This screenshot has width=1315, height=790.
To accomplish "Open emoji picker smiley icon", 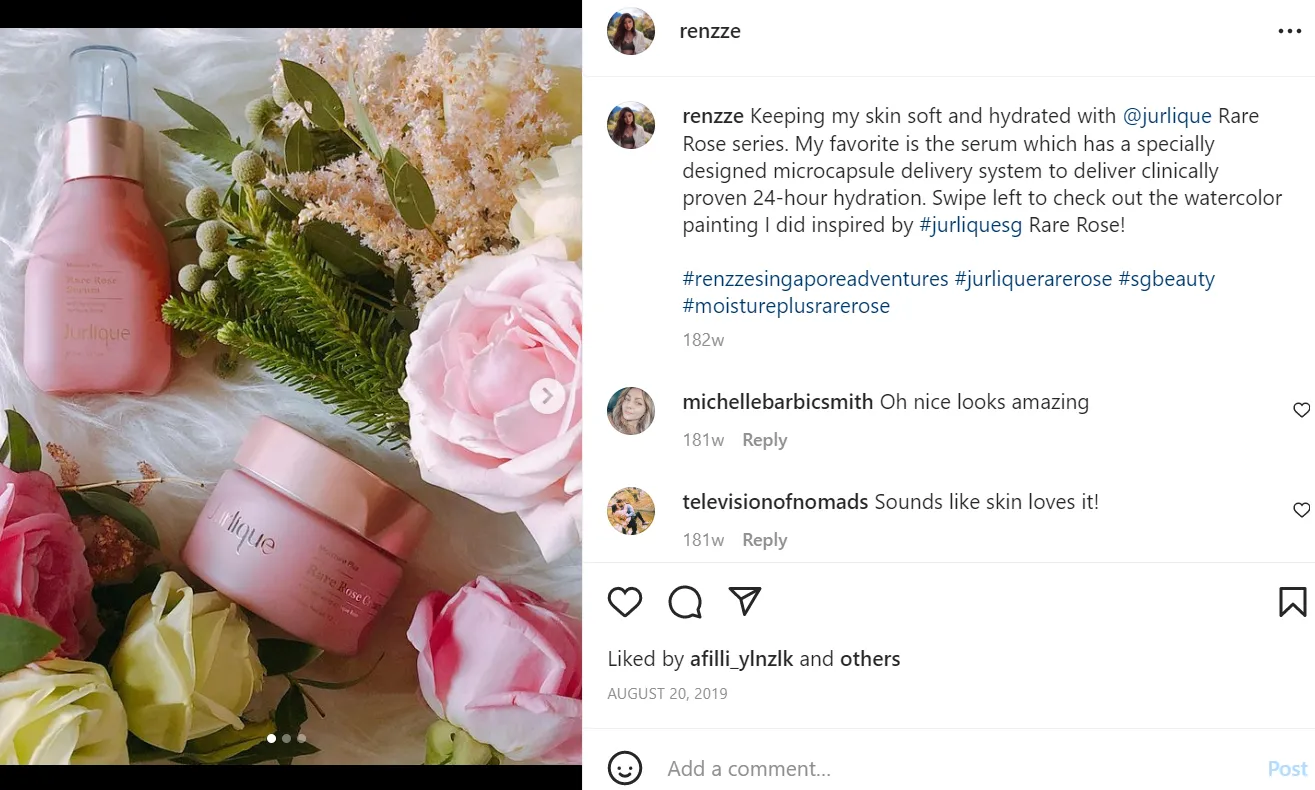I will [x=625, y=768].
